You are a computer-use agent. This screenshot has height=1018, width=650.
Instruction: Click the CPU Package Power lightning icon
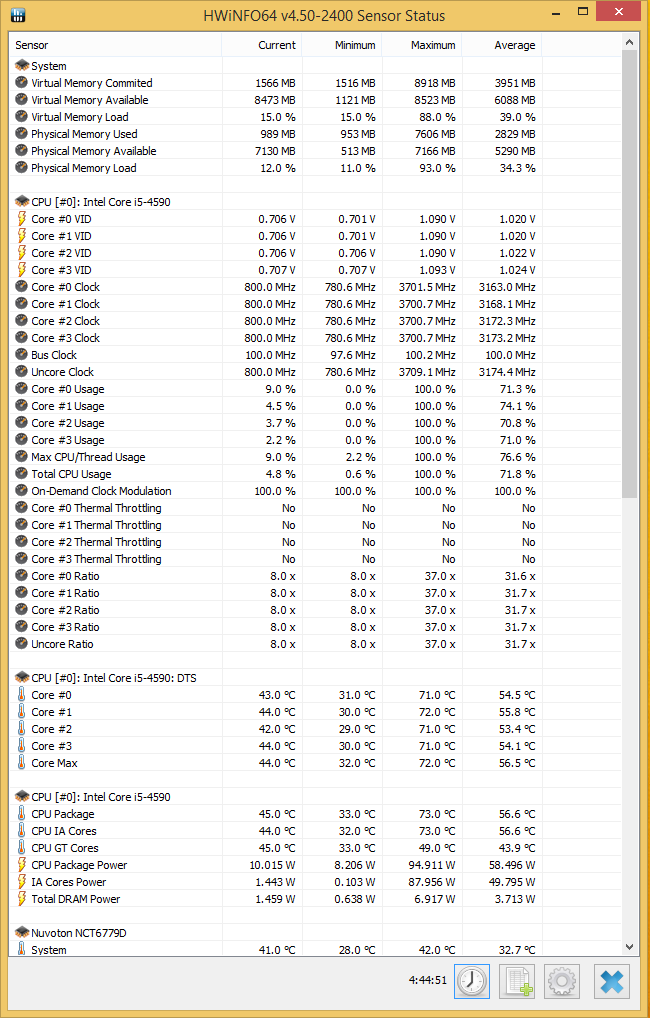pos(21,865)
